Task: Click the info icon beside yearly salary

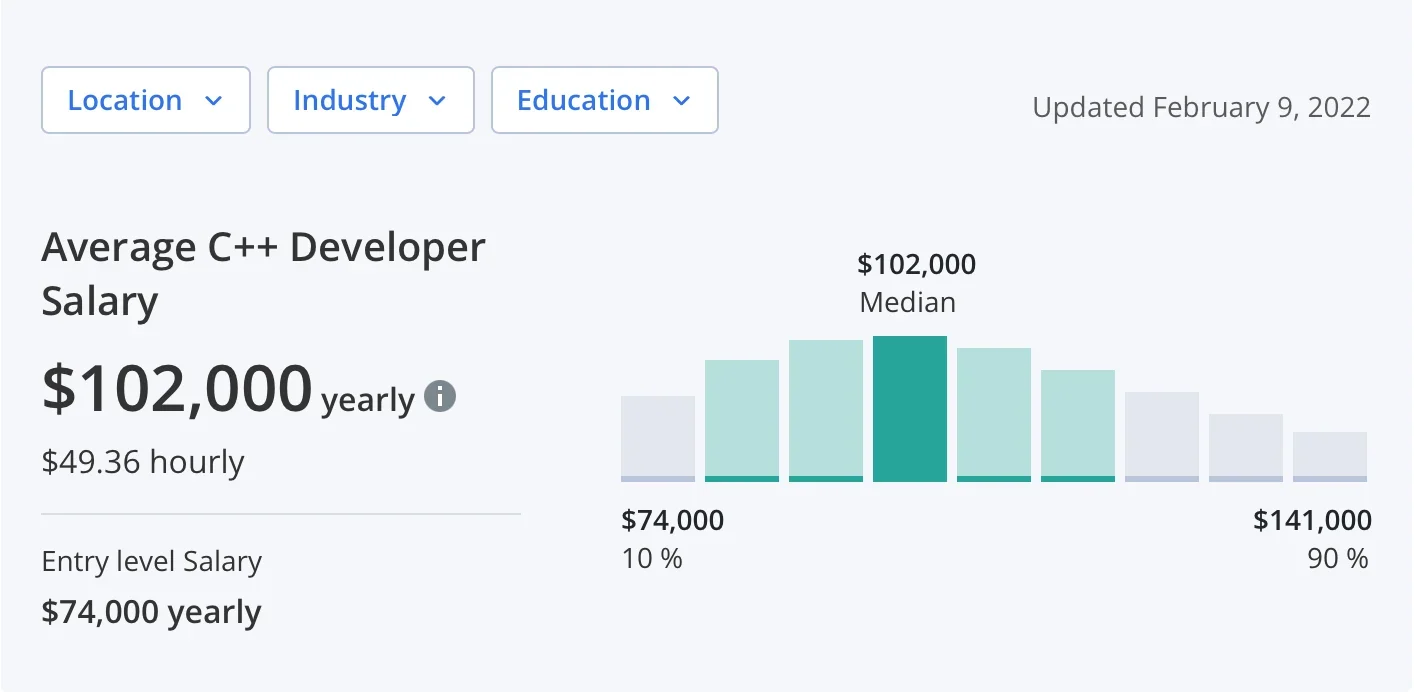Action: click(x=440, y=397)
